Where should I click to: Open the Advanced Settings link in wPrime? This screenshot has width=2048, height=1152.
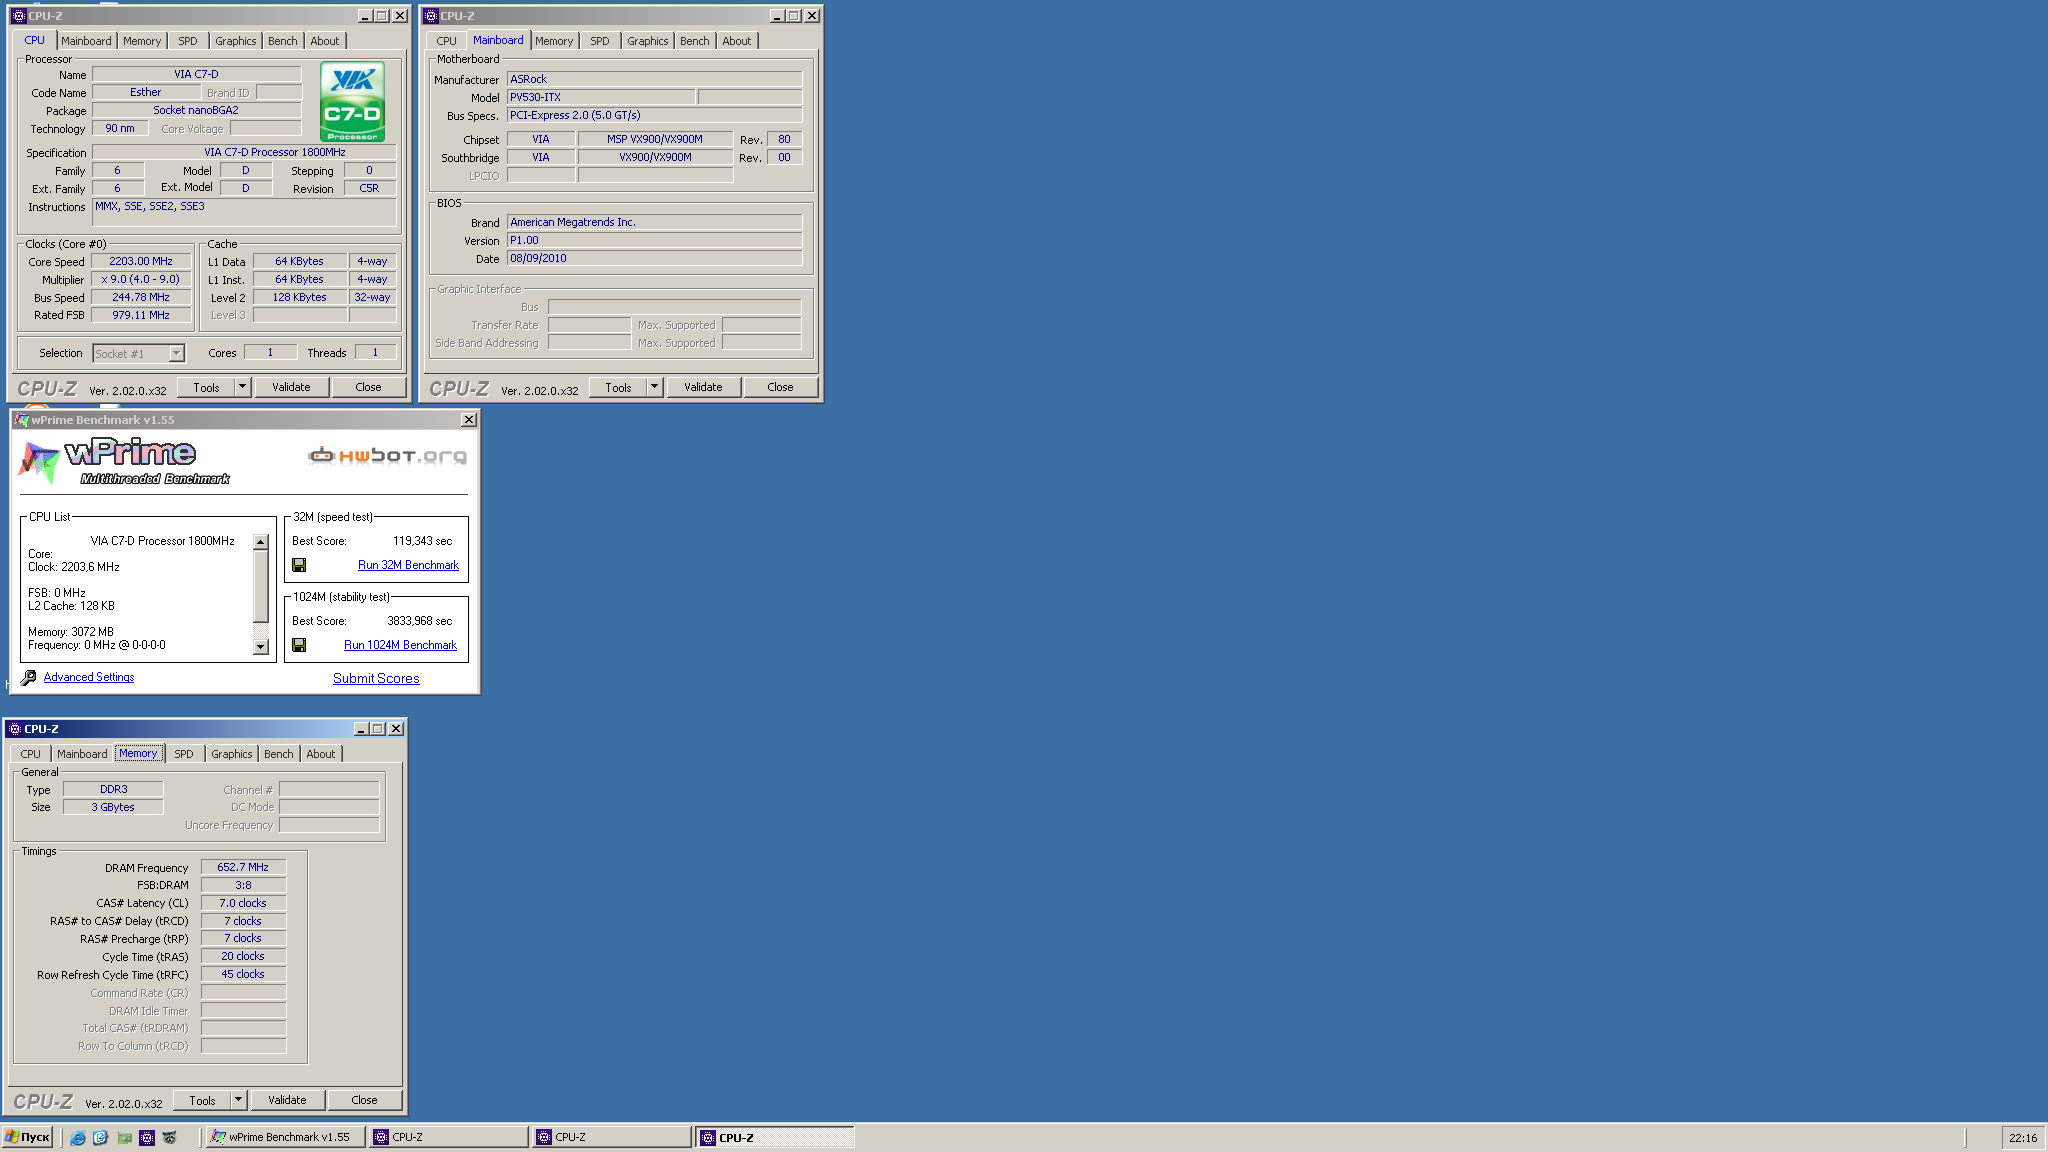[89, 677]
